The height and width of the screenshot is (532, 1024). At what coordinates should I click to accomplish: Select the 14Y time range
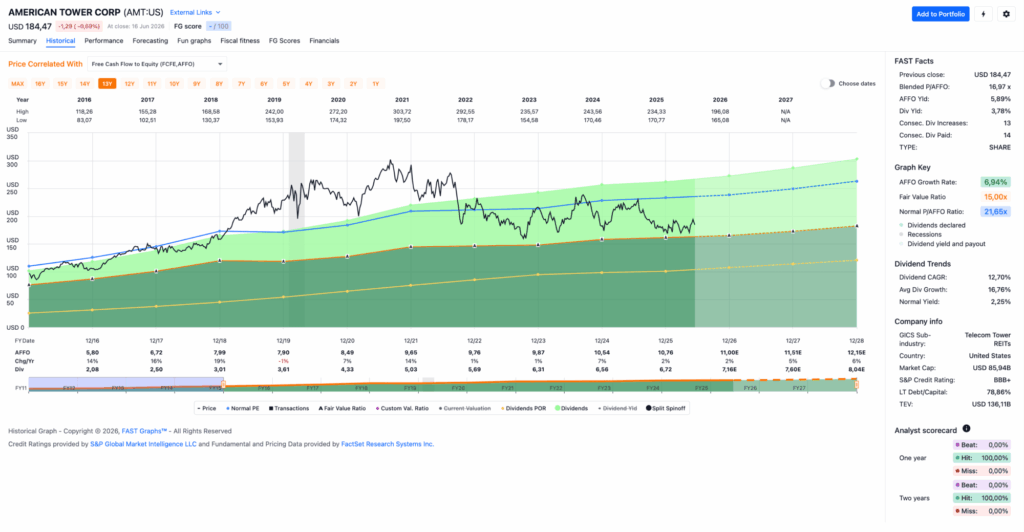[x=85, y=84]
